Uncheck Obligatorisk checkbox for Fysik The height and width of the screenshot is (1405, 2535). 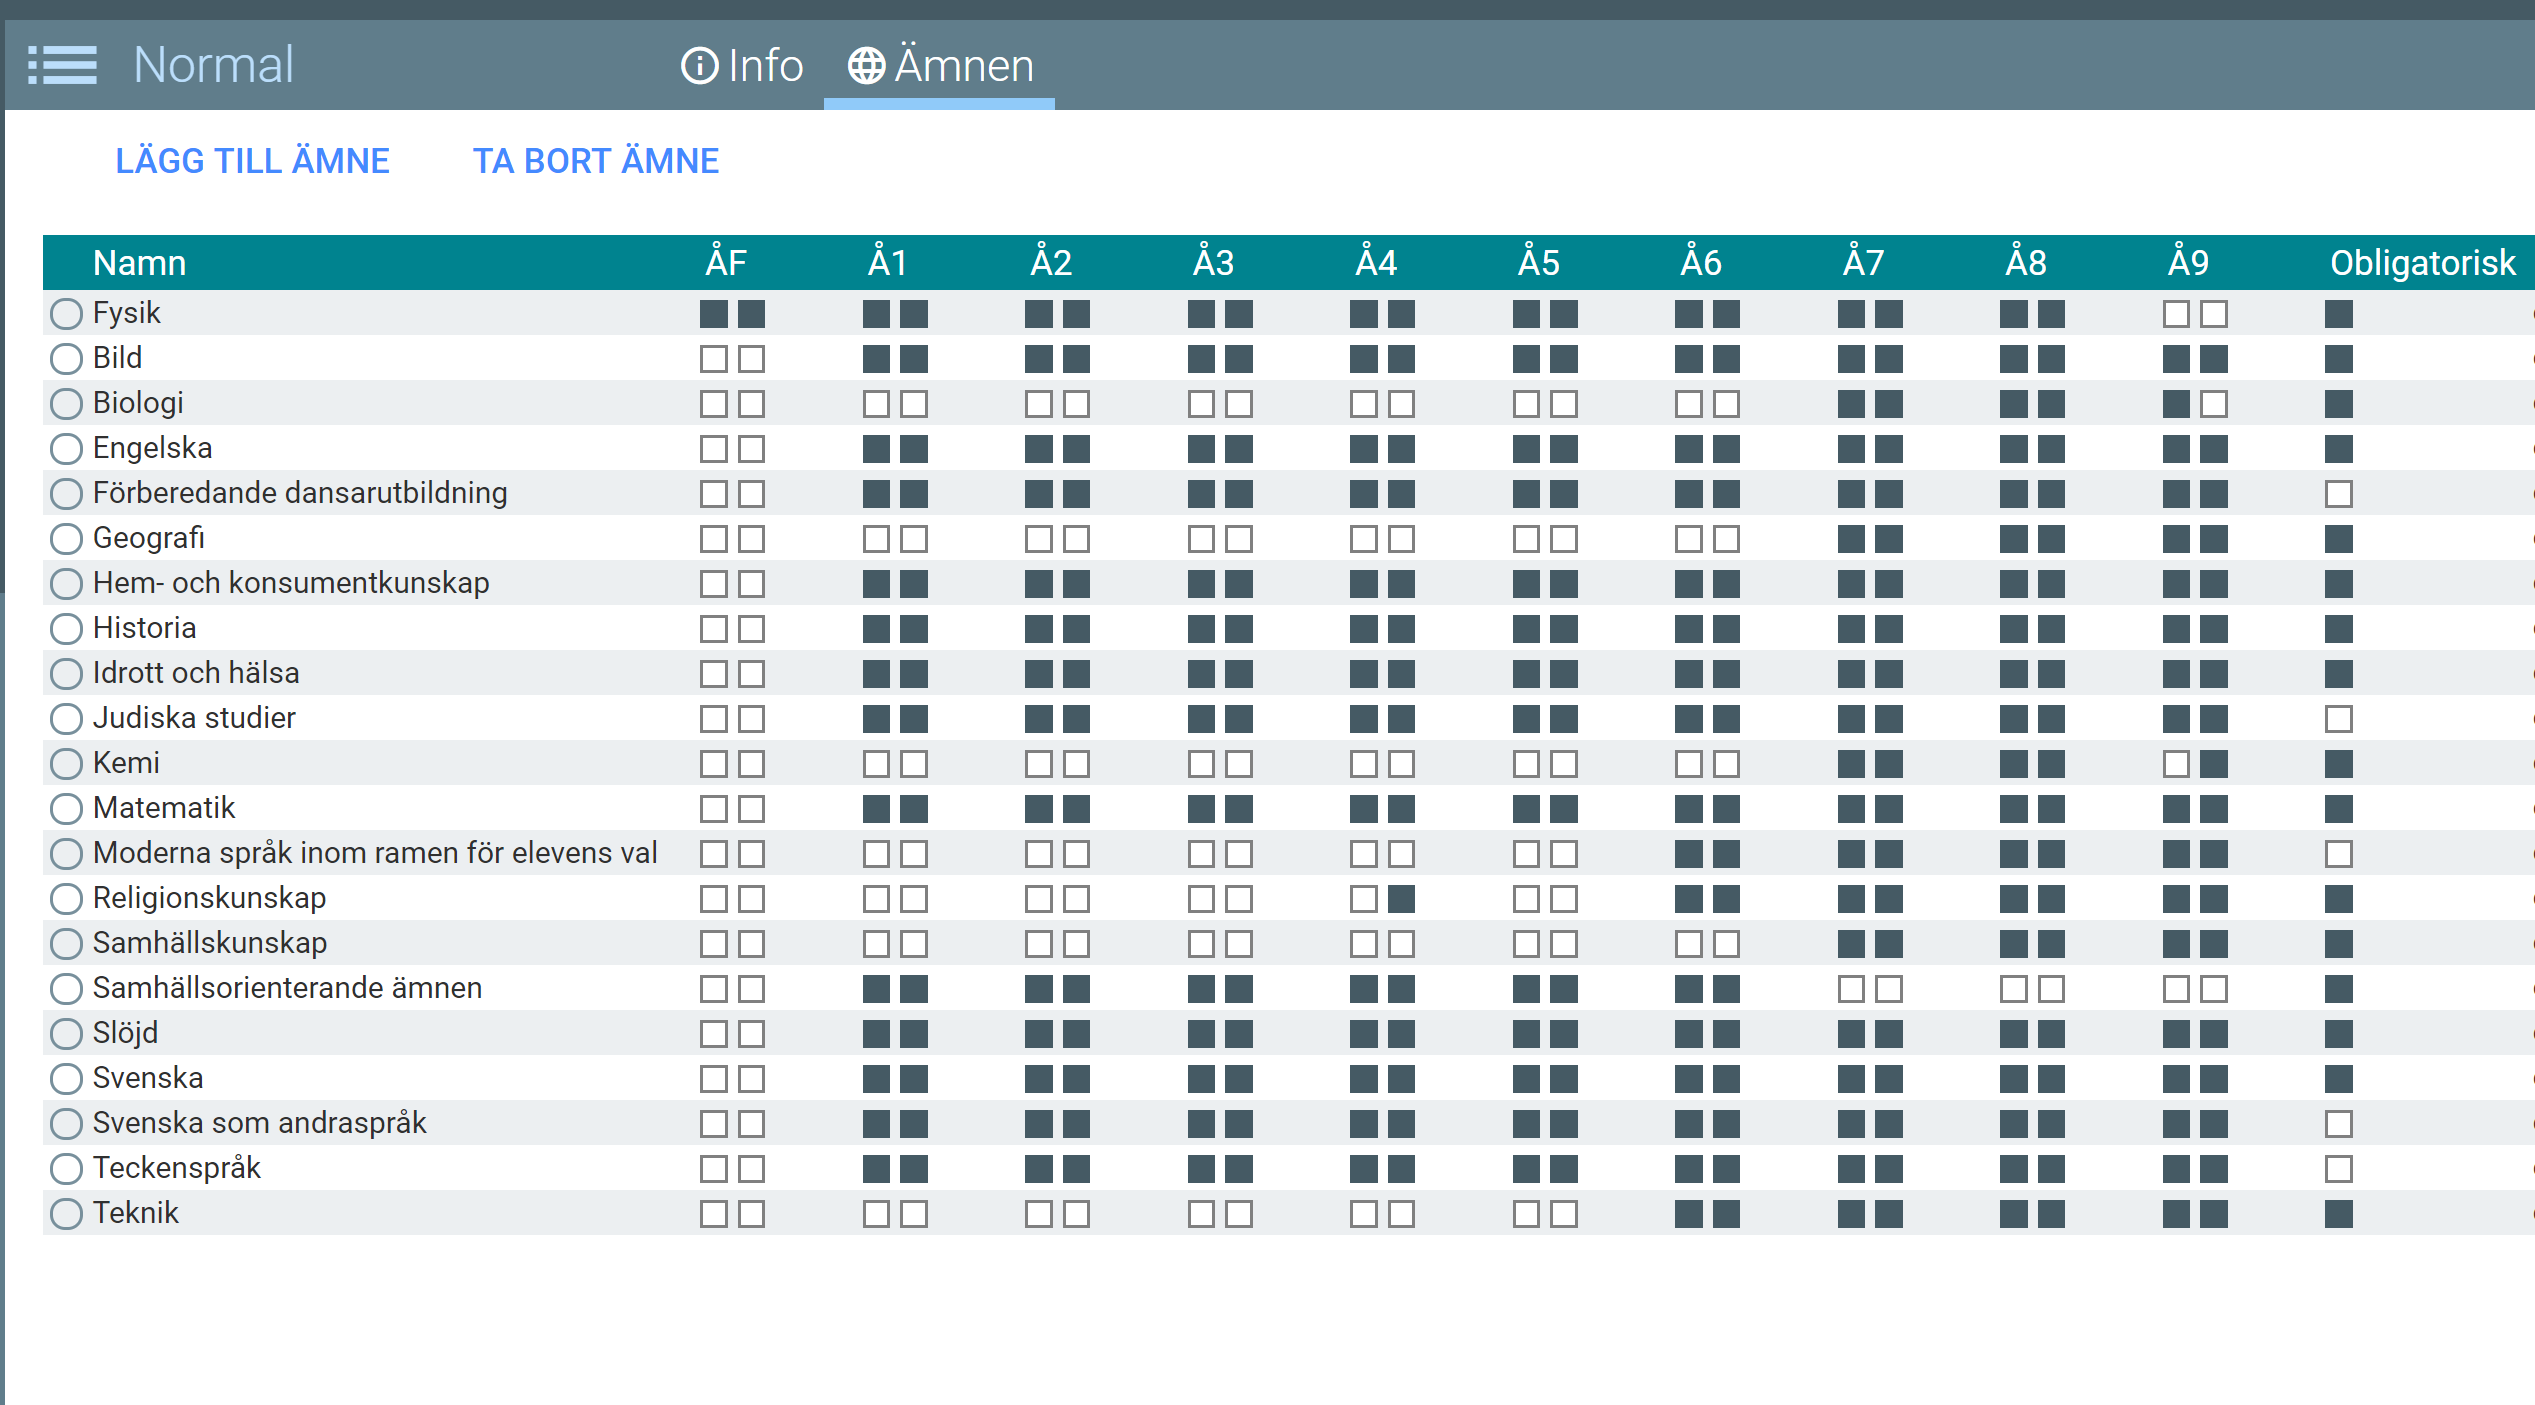click(2338, 314)
